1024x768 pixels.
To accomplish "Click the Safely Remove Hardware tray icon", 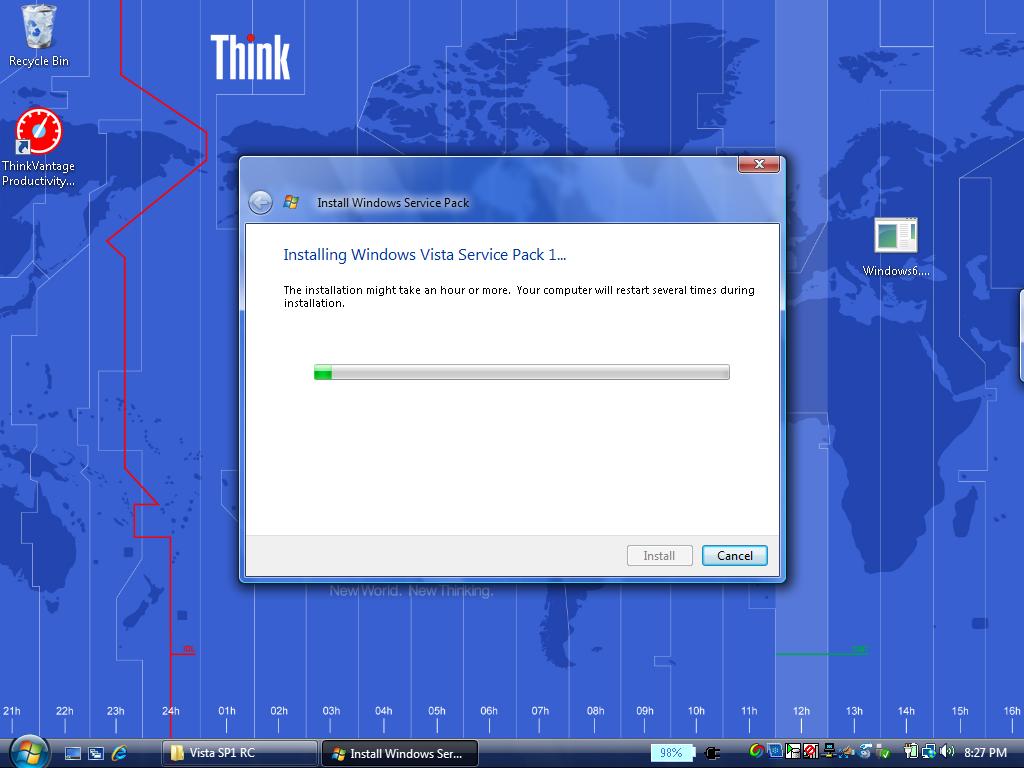I will 883,752.
